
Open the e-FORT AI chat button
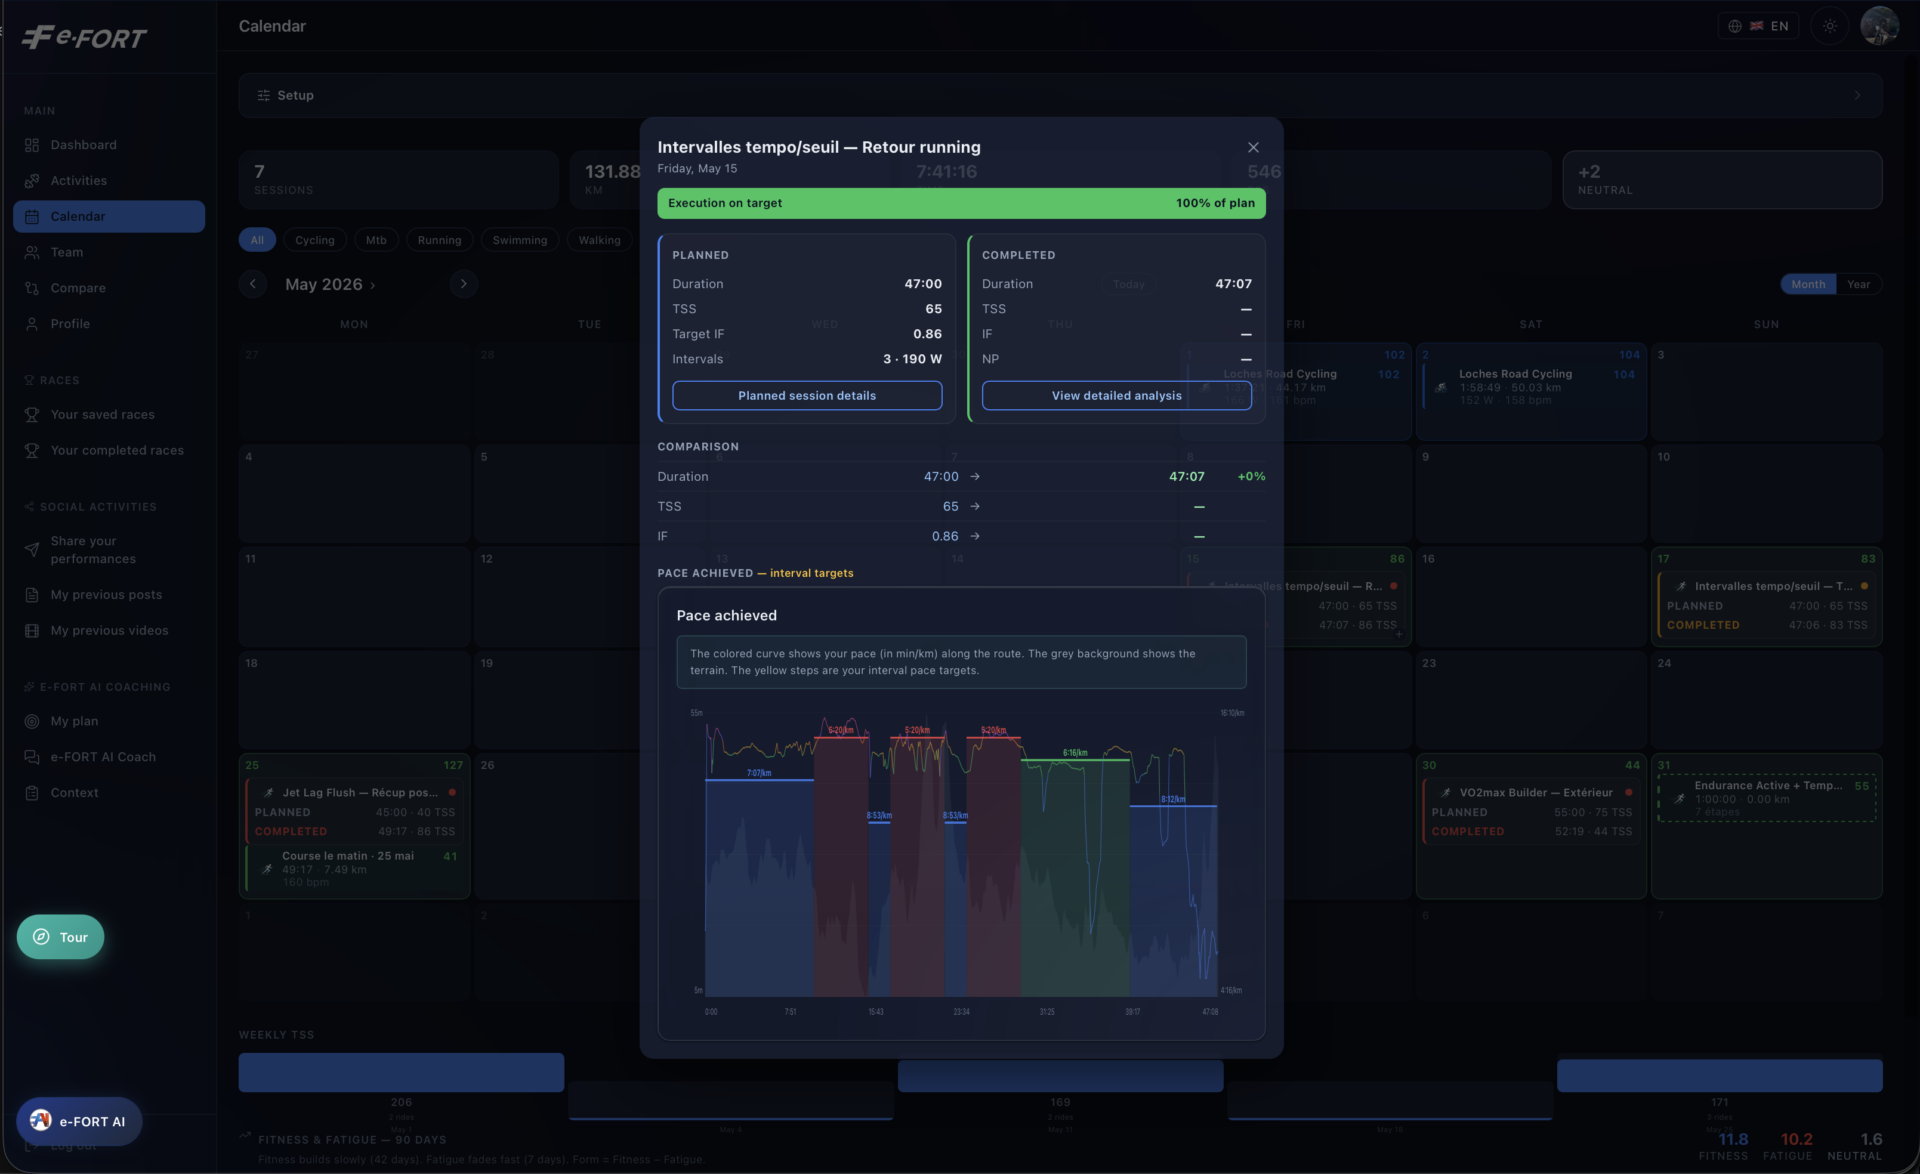tap(79, 1121)
